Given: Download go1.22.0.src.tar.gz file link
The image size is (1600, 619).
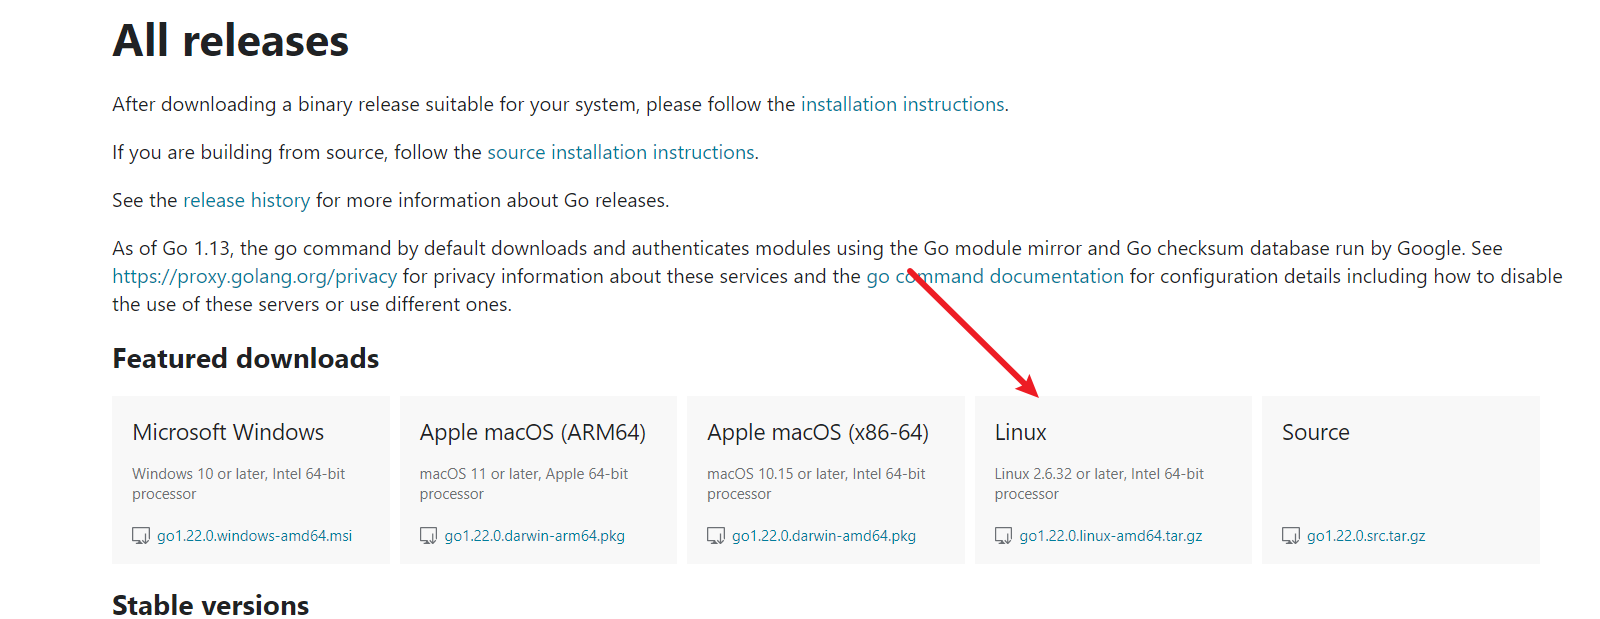Looking at the screenshot, I should coord(1366,536).
